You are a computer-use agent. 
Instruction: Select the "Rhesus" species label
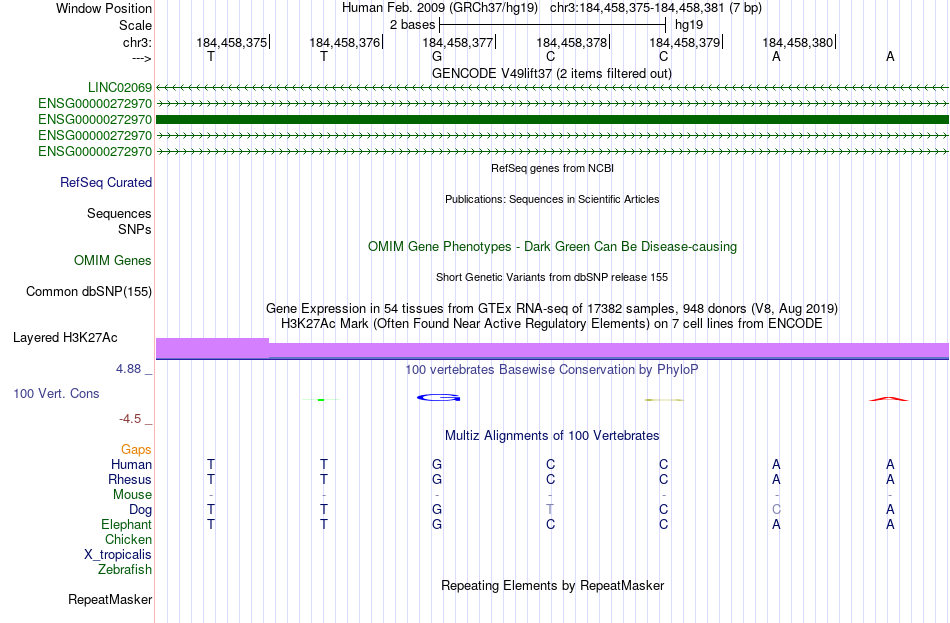pos(130,479)
